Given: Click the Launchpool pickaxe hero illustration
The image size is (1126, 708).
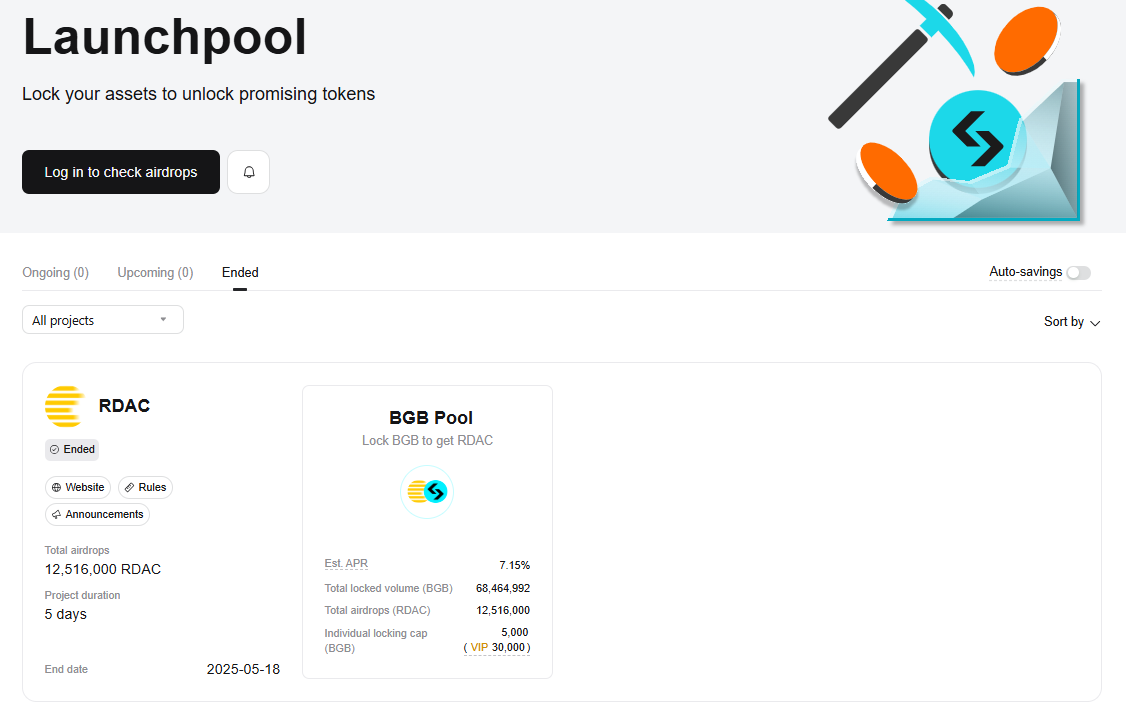Looking at the screenshot, I should [x=955, y=111].
